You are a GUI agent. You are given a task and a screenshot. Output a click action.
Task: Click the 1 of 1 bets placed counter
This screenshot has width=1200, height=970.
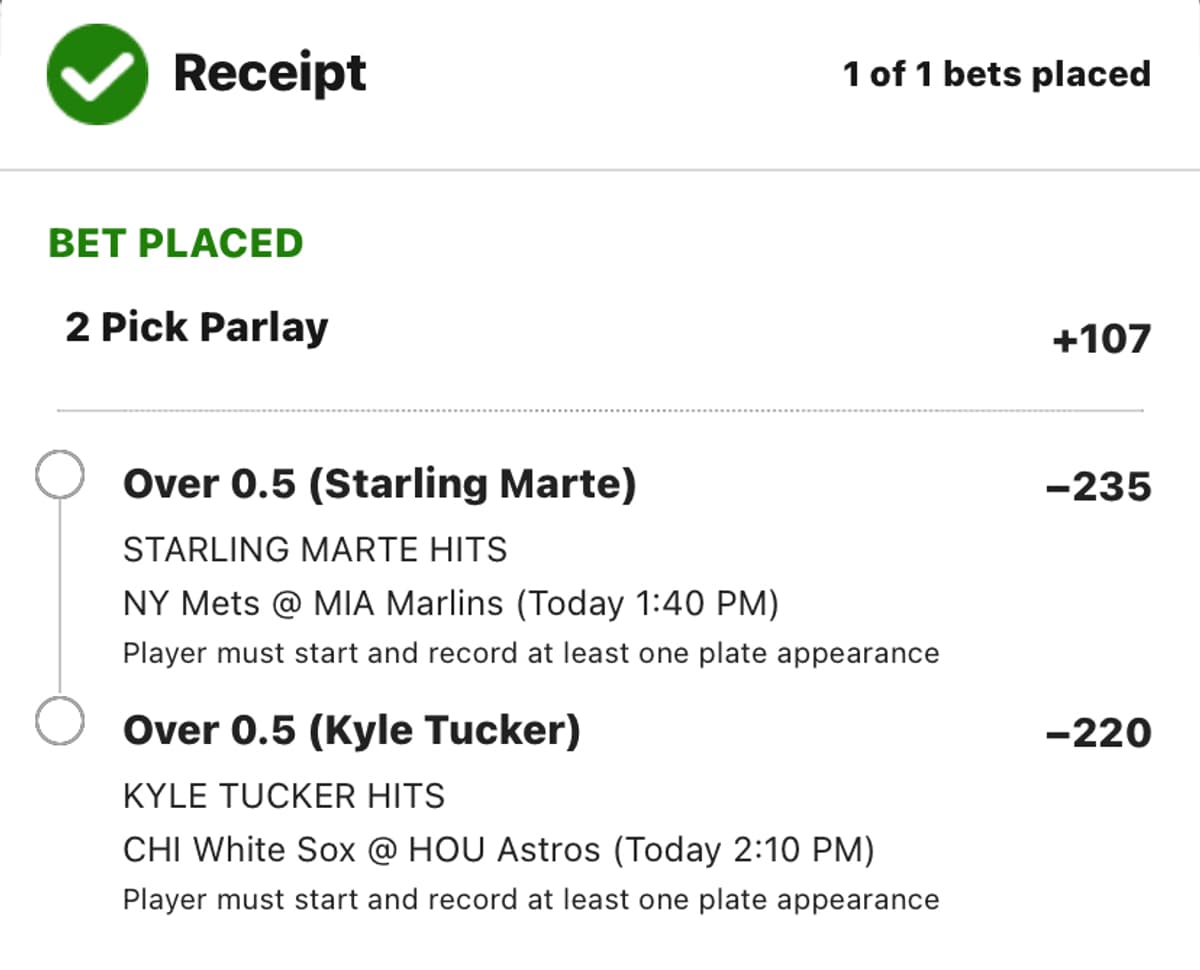[x=998, y=72]
